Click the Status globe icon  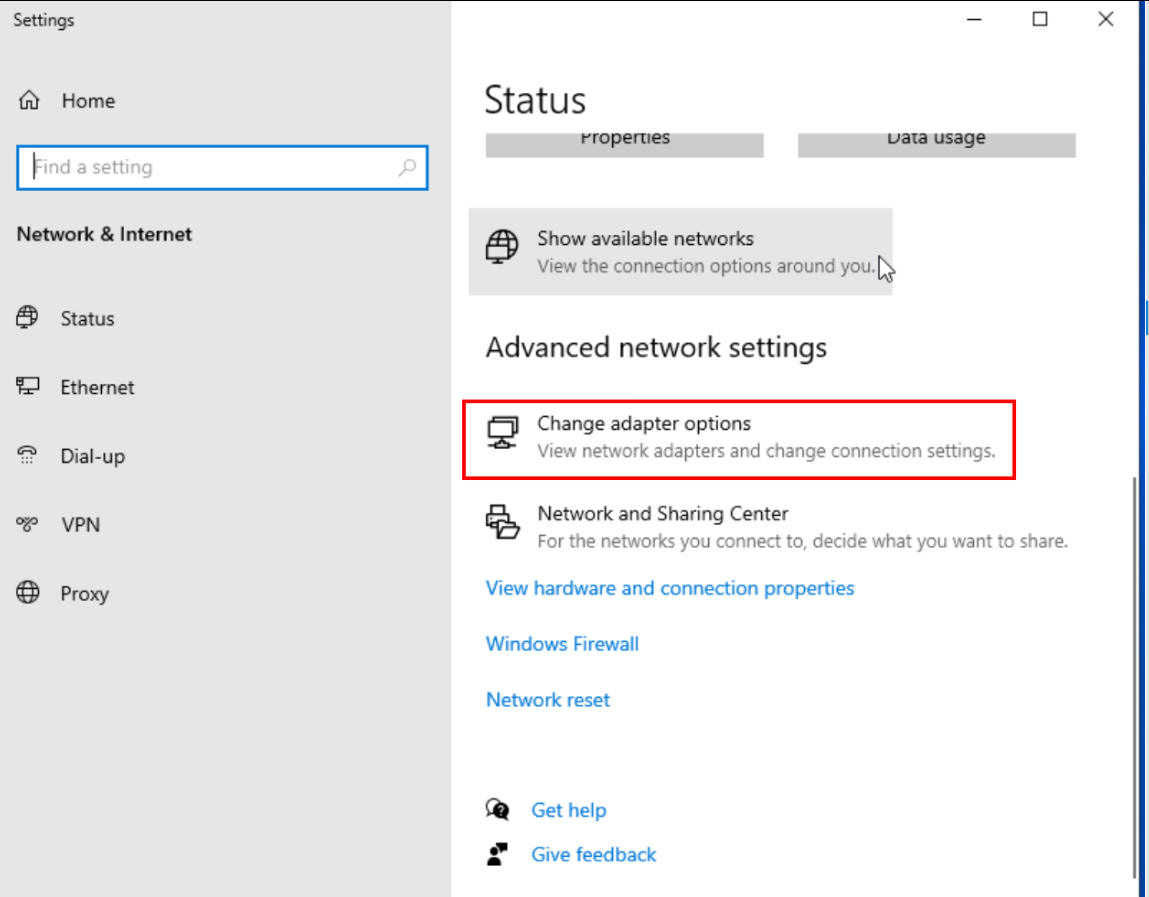(28, 318)
